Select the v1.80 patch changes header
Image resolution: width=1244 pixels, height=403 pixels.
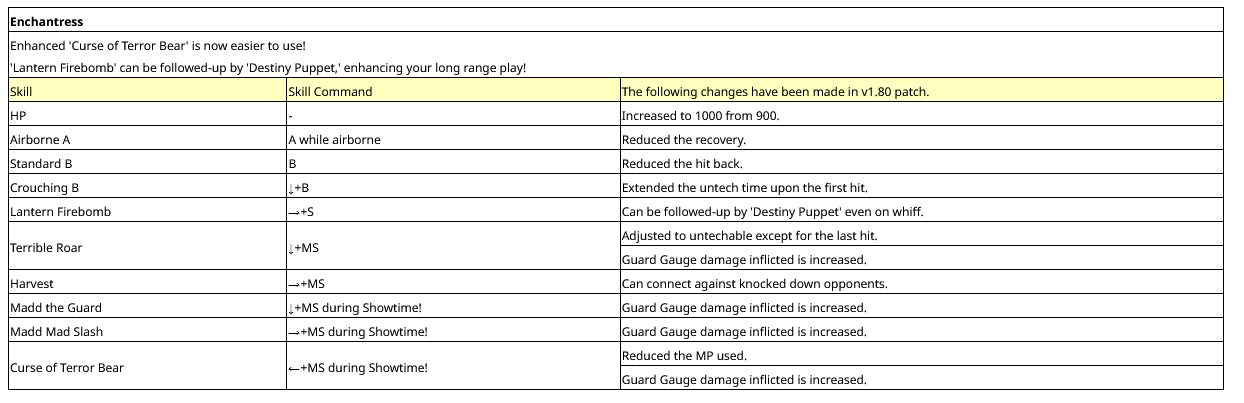(x=922, y=91)
